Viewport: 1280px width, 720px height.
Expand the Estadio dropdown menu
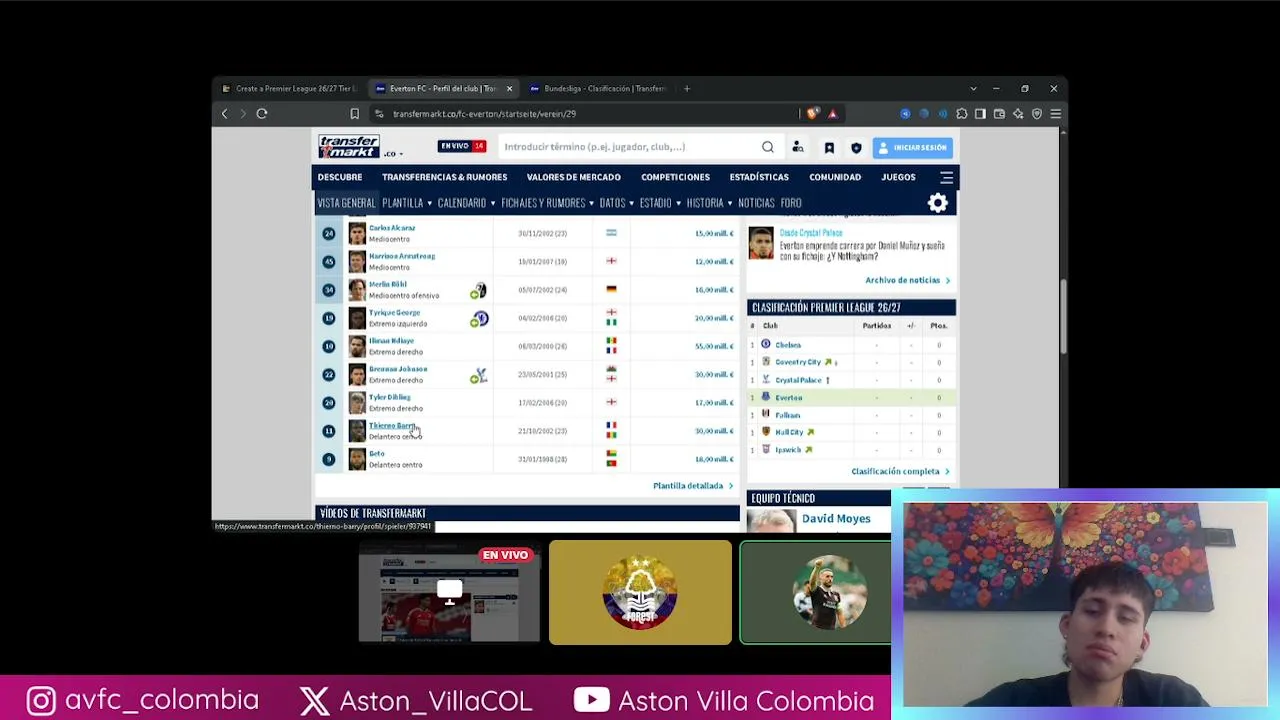pos(660,203)
